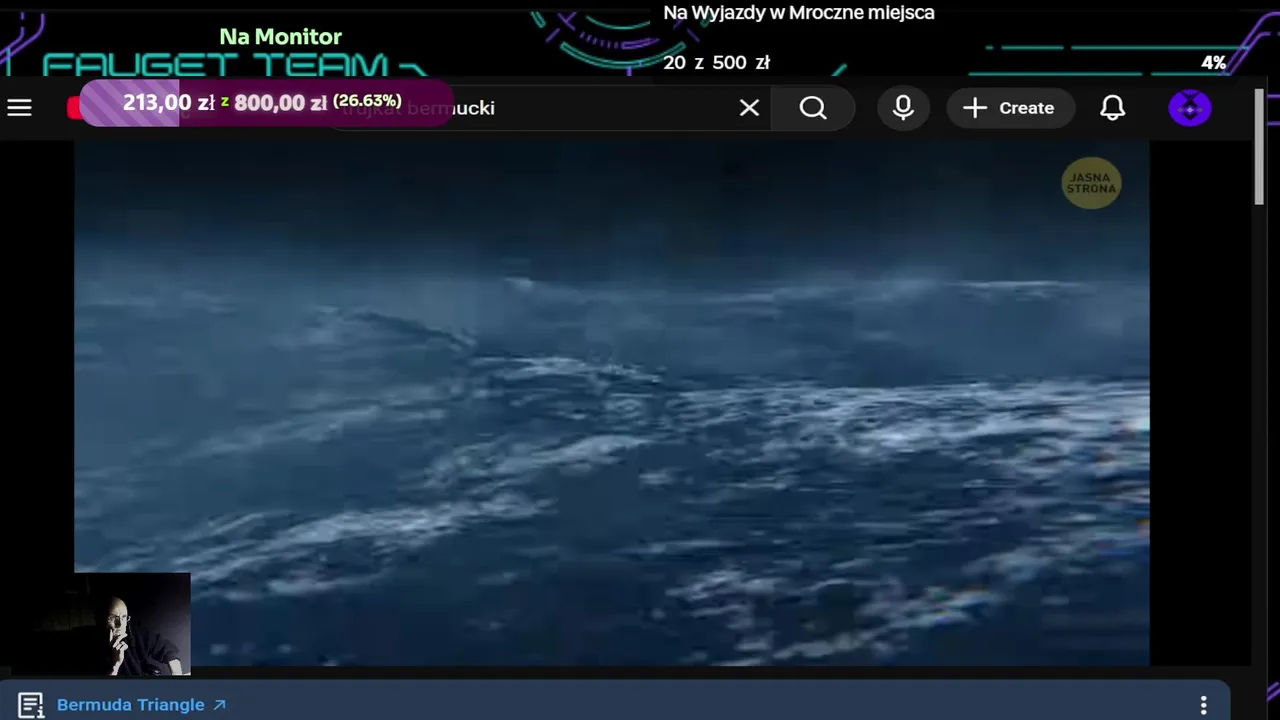
Task: Start voice search with the microphone
Action: pyautogui.click(x=903, y=108)
